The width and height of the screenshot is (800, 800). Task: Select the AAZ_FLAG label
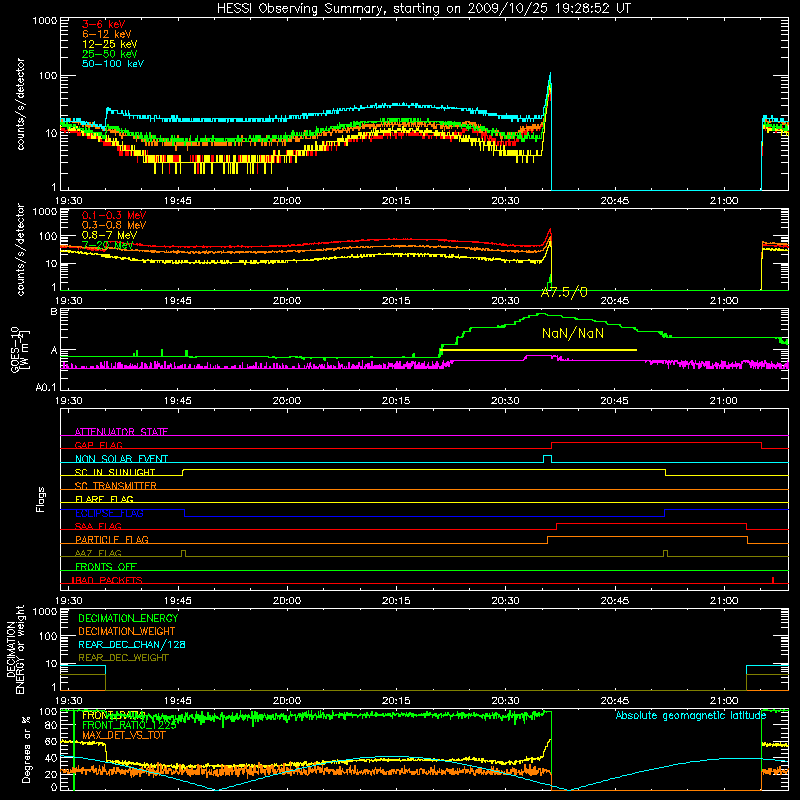tap(98, 553)
